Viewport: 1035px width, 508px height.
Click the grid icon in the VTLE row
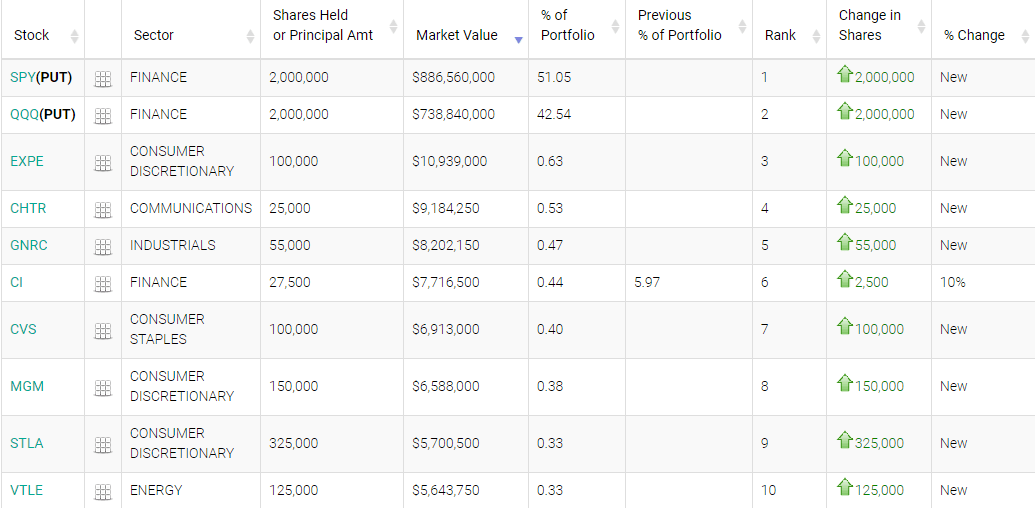click(x=103, y=491)
